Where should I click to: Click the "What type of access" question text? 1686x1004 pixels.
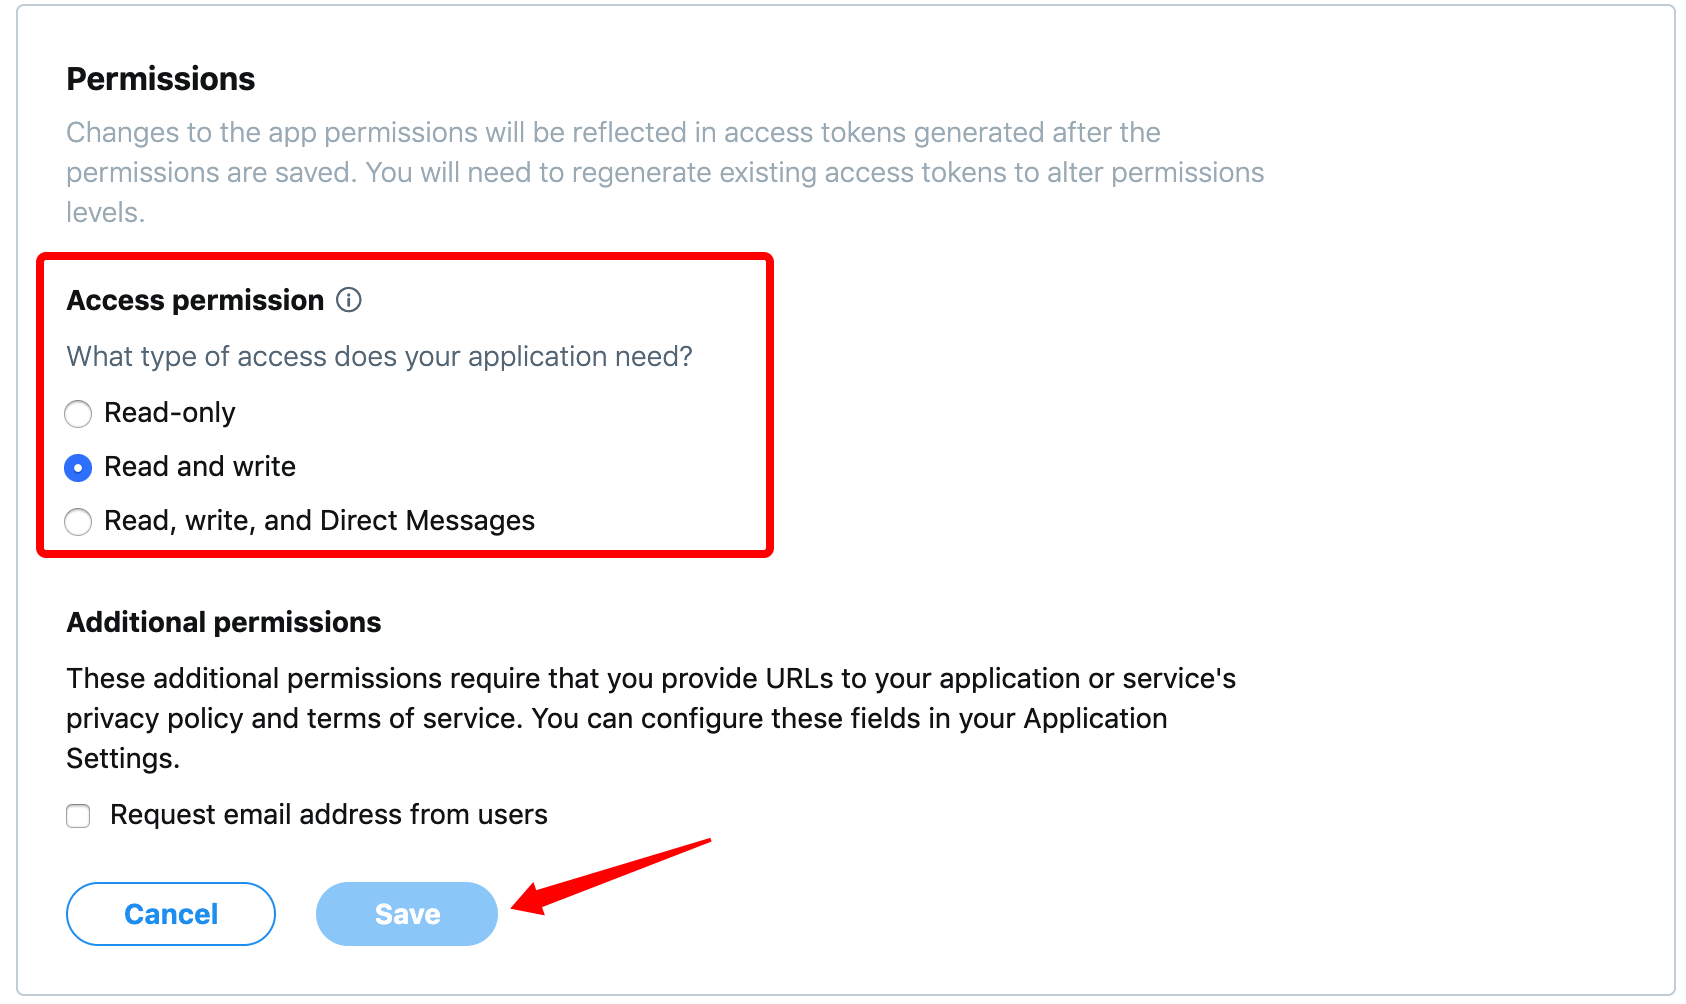point(379,357)
